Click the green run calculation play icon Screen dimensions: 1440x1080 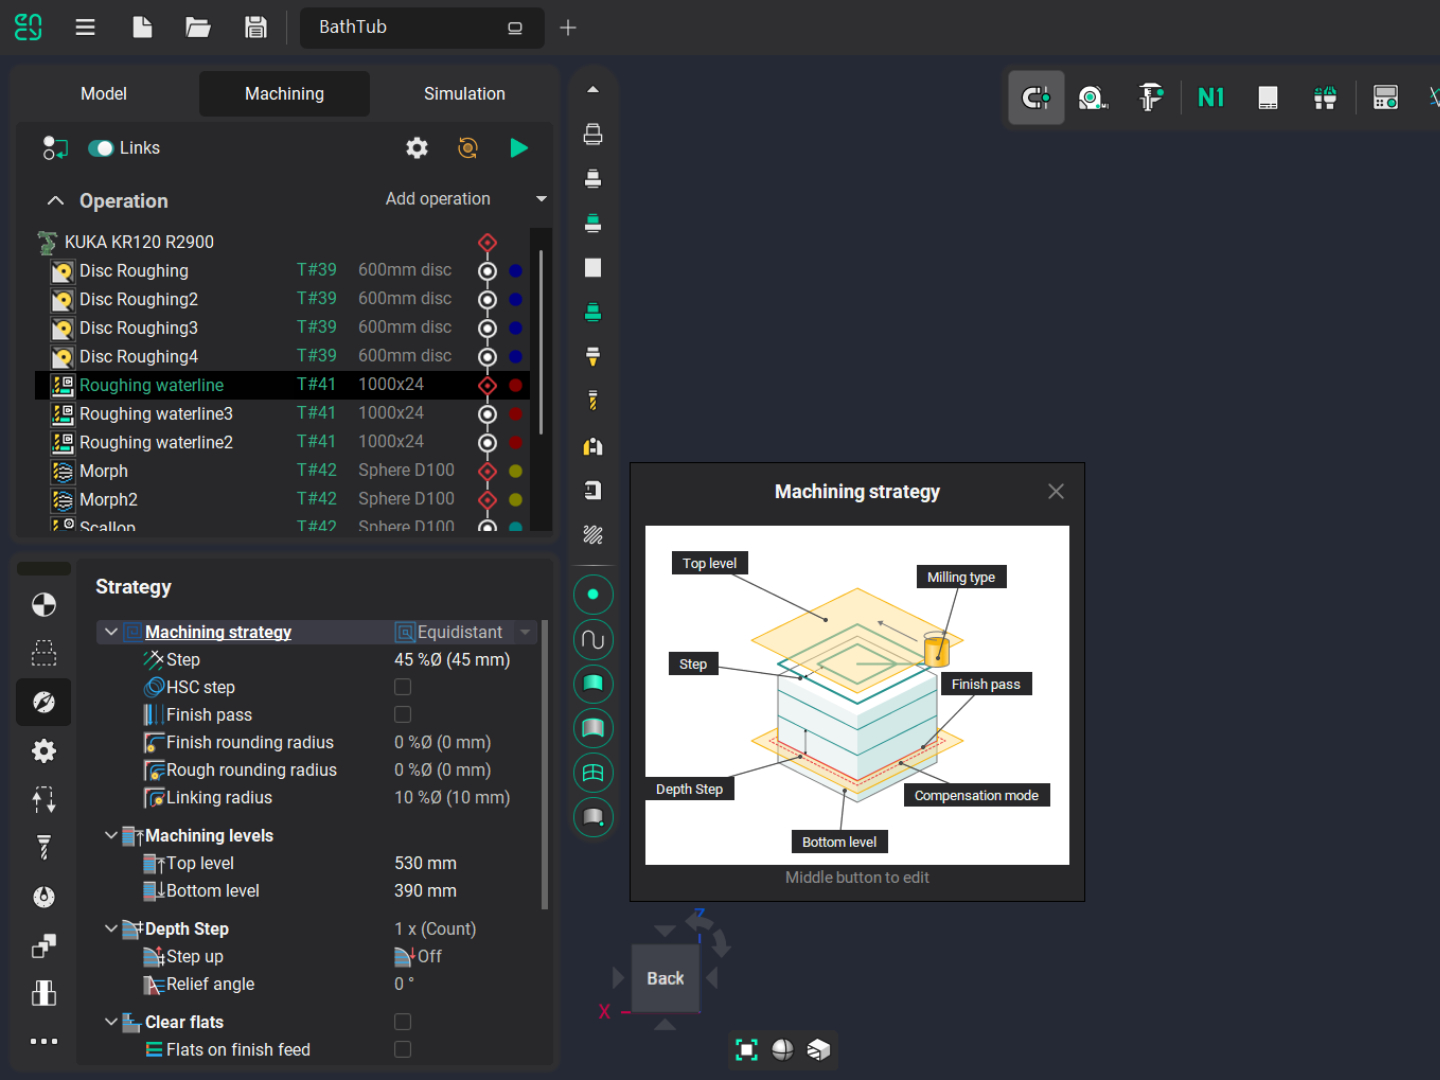click(x=518, y=148)
